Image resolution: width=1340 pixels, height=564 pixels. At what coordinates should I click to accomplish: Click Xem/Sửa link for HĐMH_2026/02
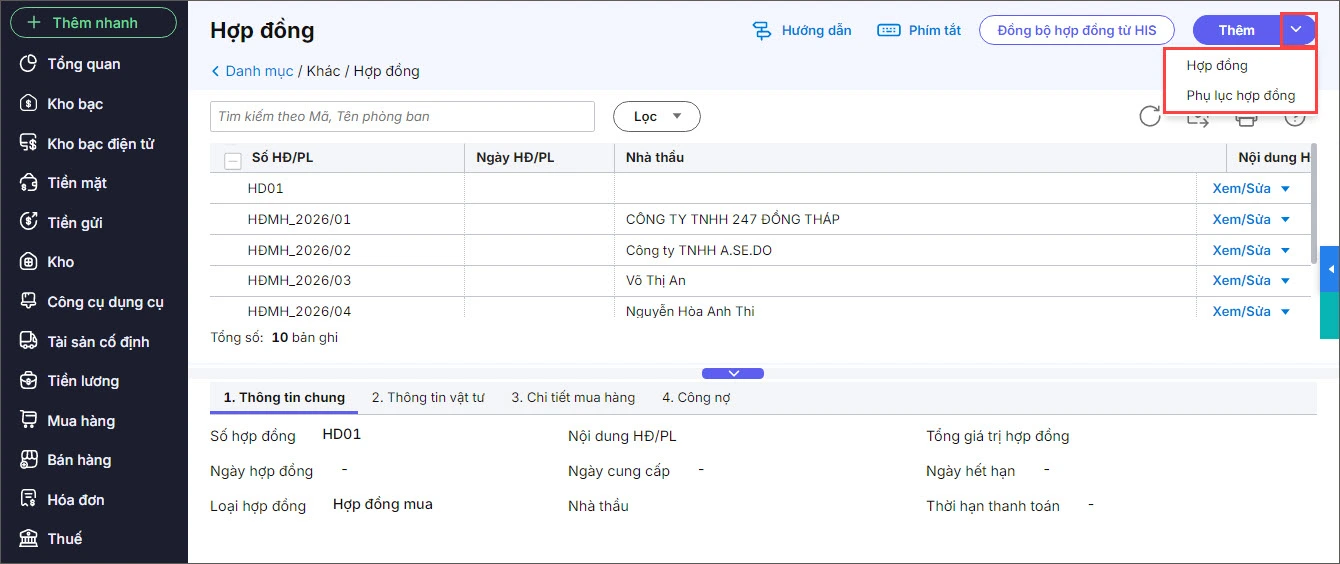click(1241, 250)
